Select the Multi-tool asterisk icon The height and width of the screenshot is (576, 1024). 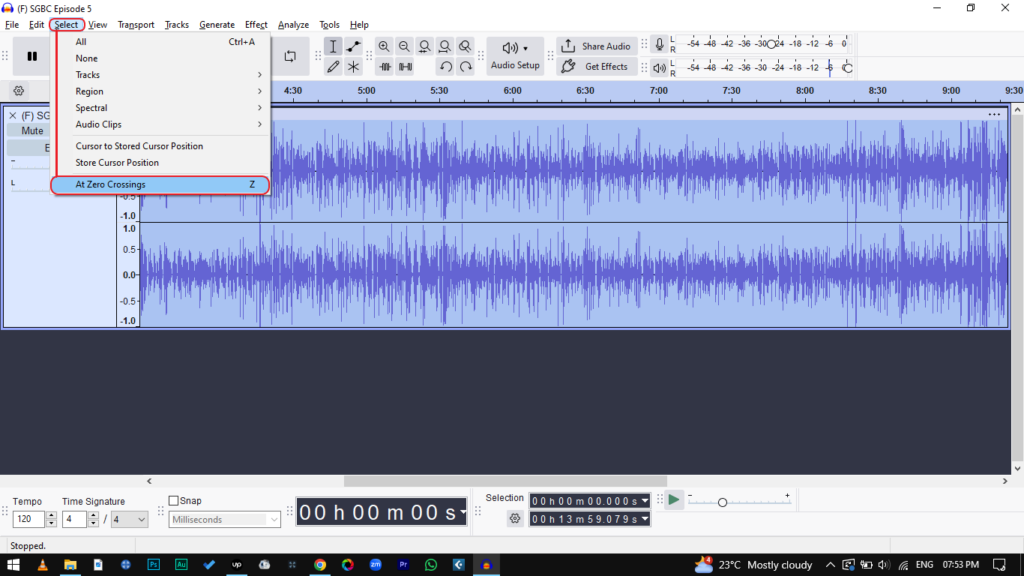click(x=353, y=67)
